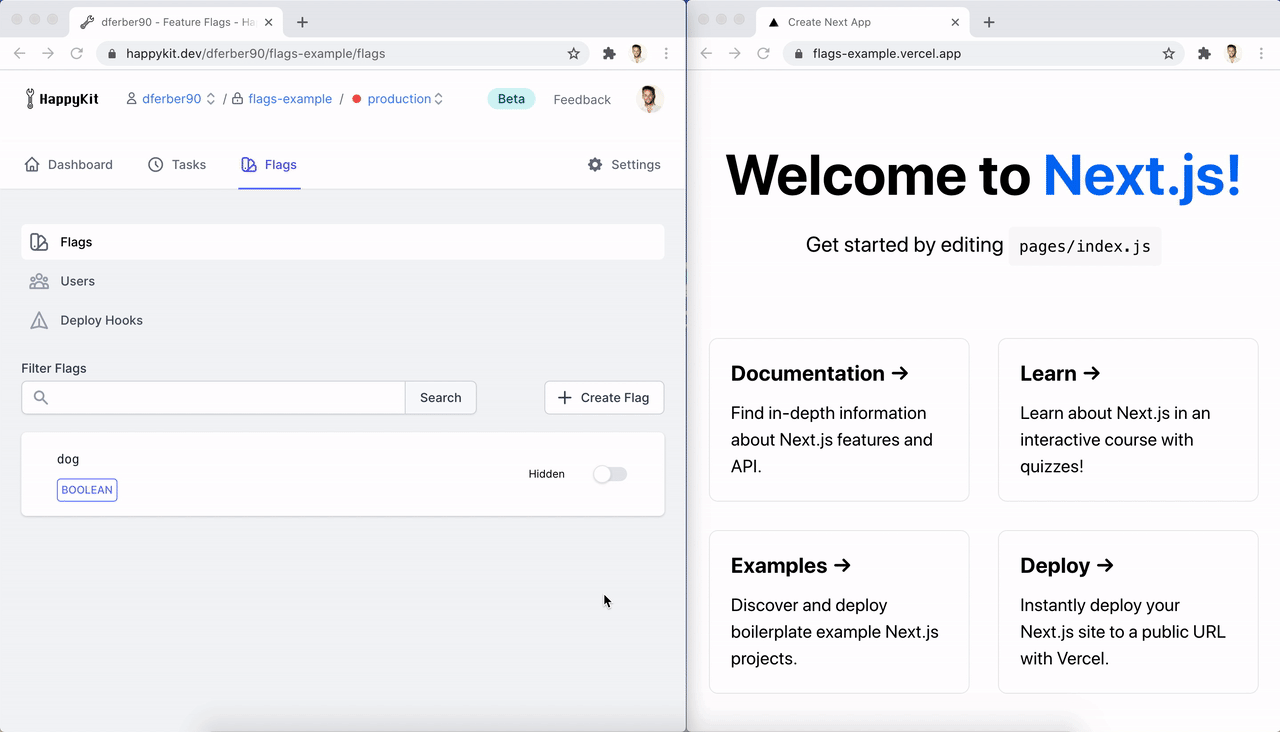Open extensions puzzle icon in left browser

pos(608,54)
